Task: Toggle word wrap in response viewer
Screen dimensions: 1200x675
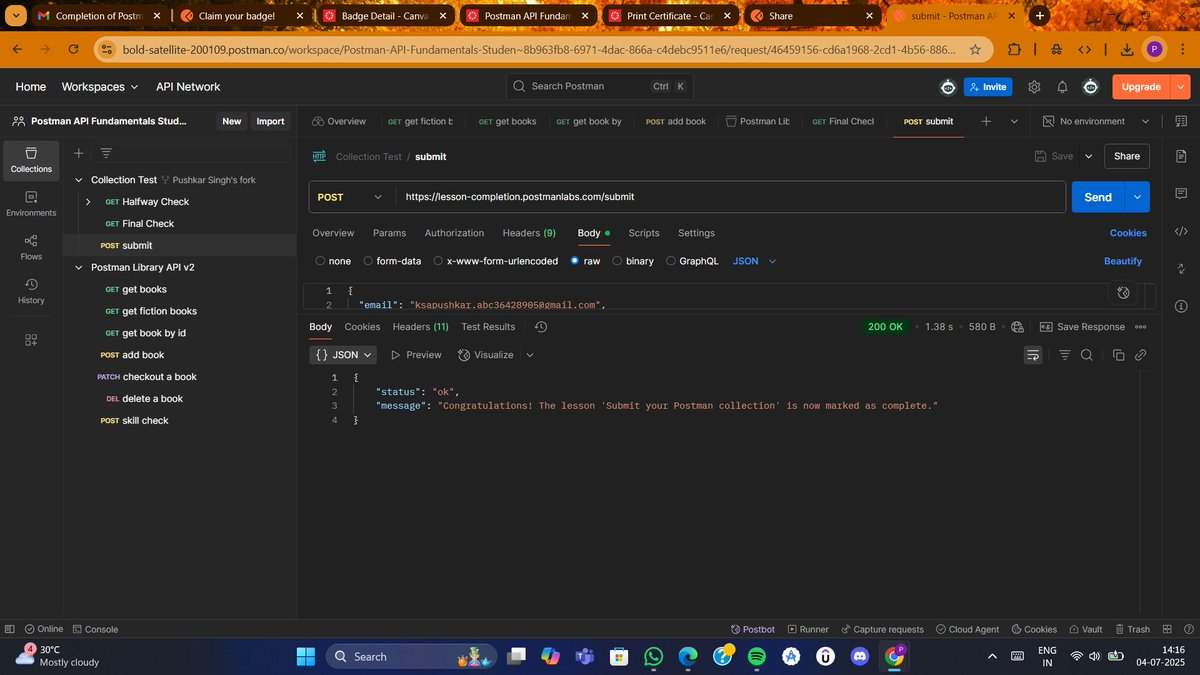Action: point(1033,355)
